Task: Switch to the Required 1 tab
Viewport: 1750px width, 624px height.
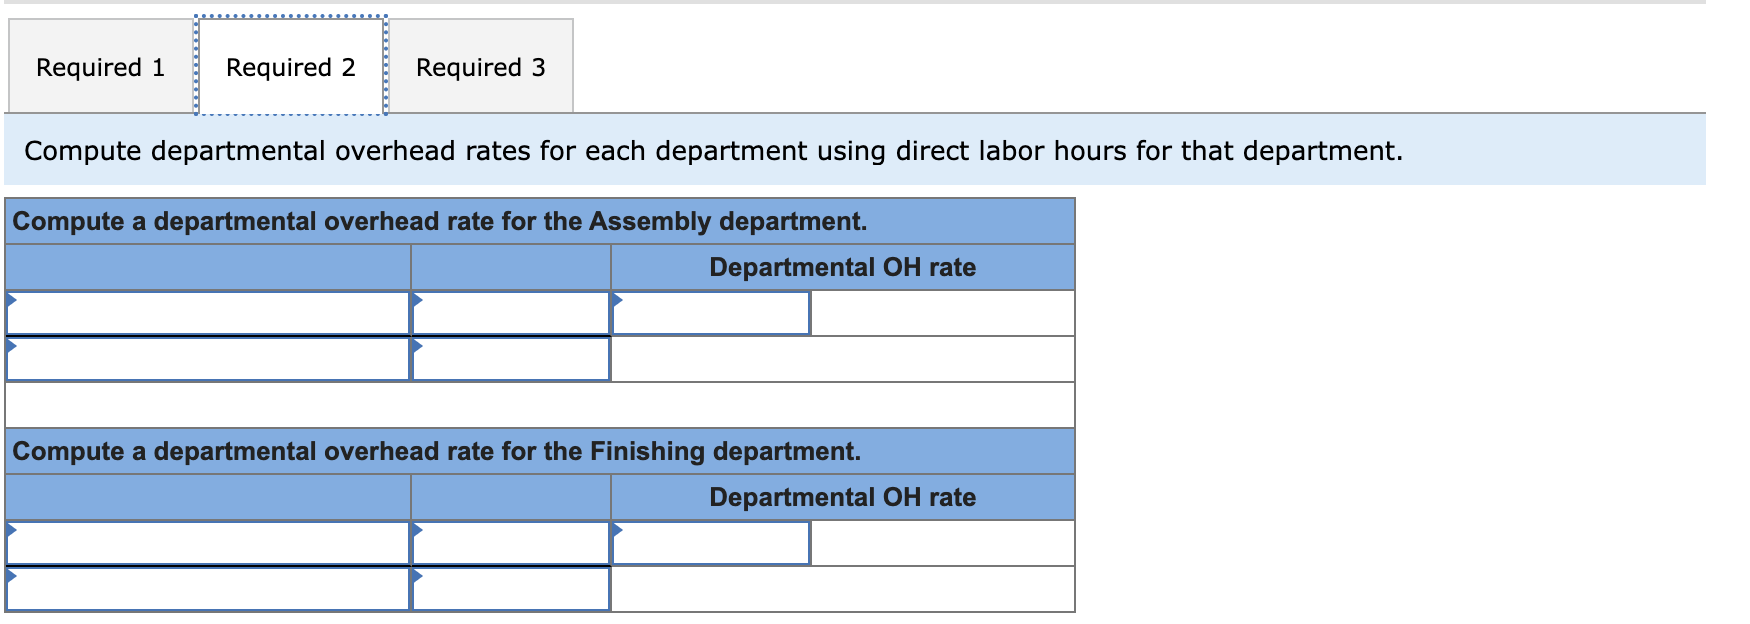Action: click(100, 67)
